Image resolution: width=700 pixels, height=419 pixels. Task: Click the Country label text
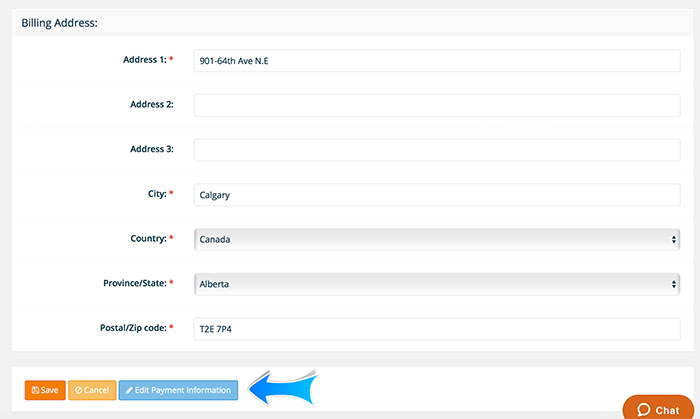pos(148,238)
